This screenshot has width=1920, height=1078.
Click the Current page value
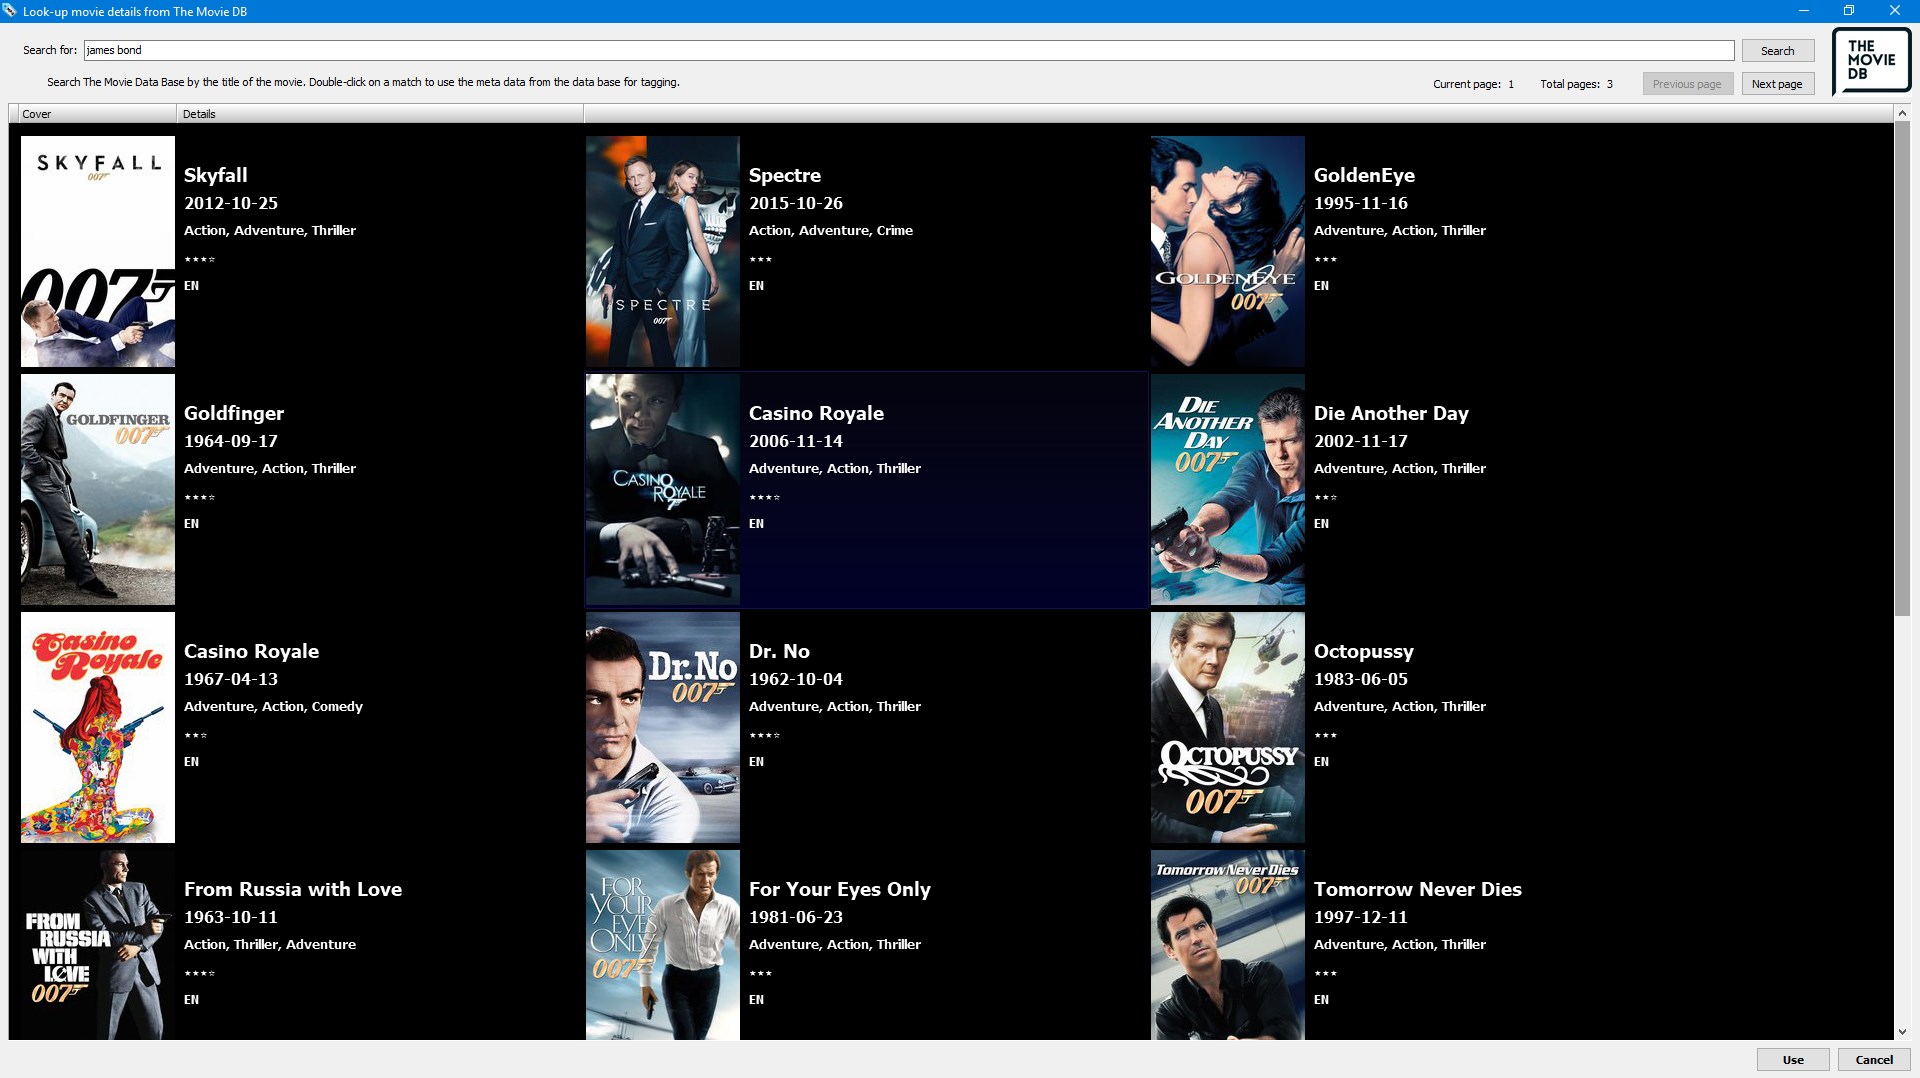tap(1511, 84)
